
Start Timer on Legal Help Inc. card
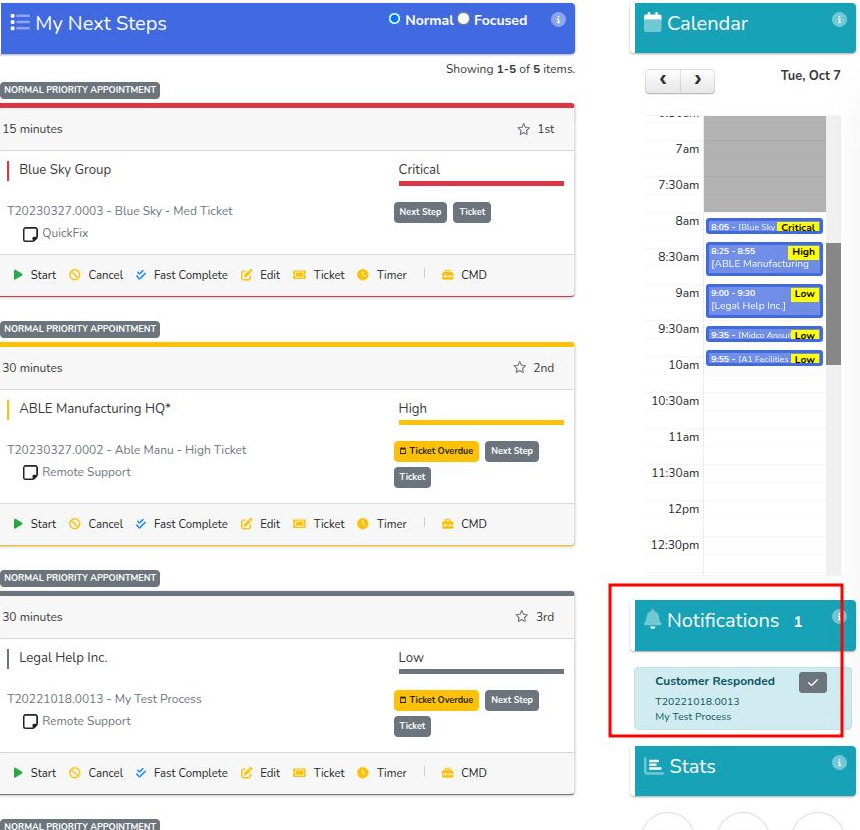click(382, 773)
